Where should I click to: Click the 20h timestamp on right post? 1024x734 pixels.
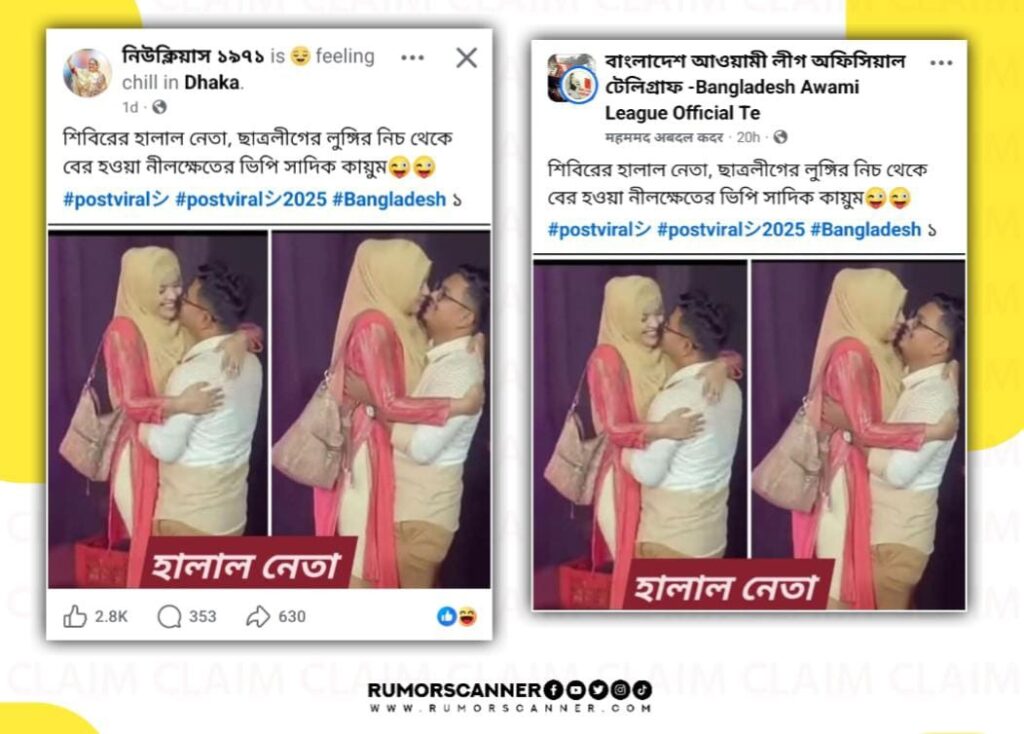pyautogui.click(x=748, y=137)
